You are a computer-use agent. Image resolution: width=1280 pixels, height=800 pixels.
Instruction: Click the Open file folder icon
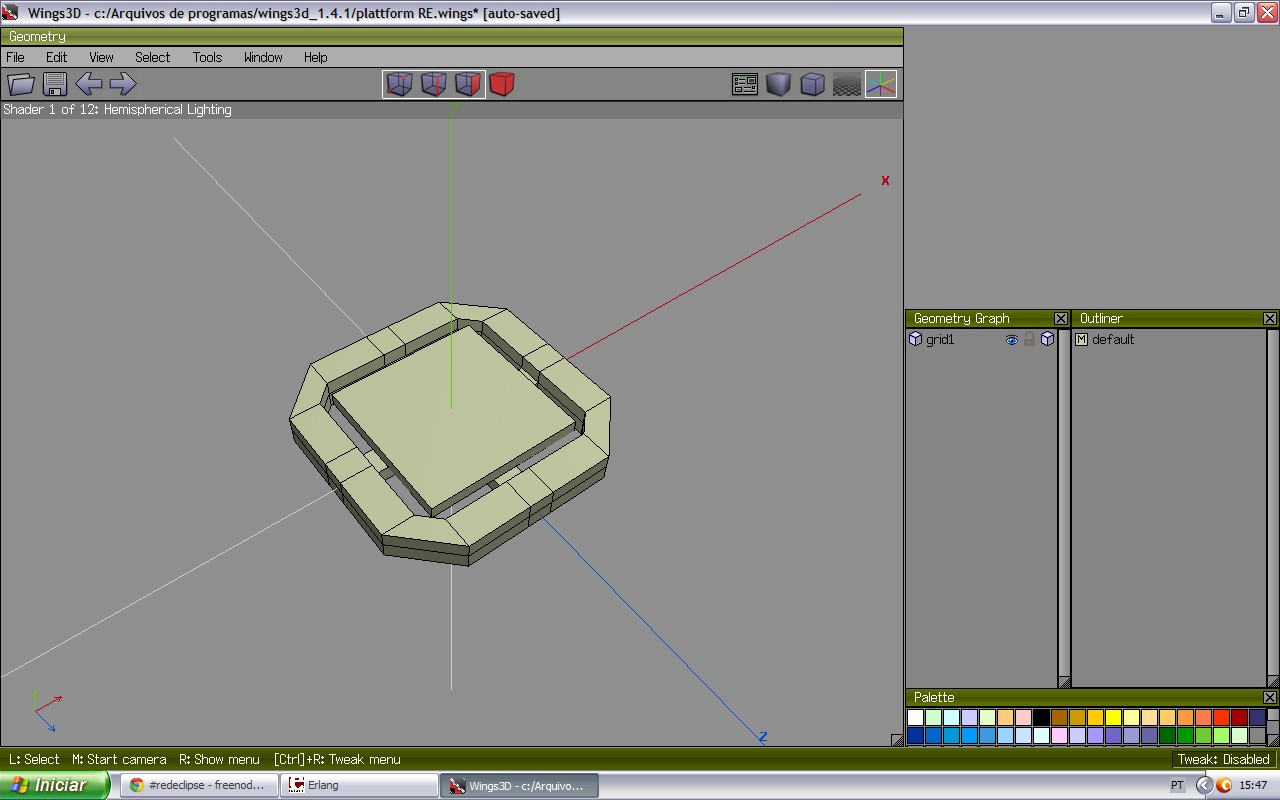point(21,85)
